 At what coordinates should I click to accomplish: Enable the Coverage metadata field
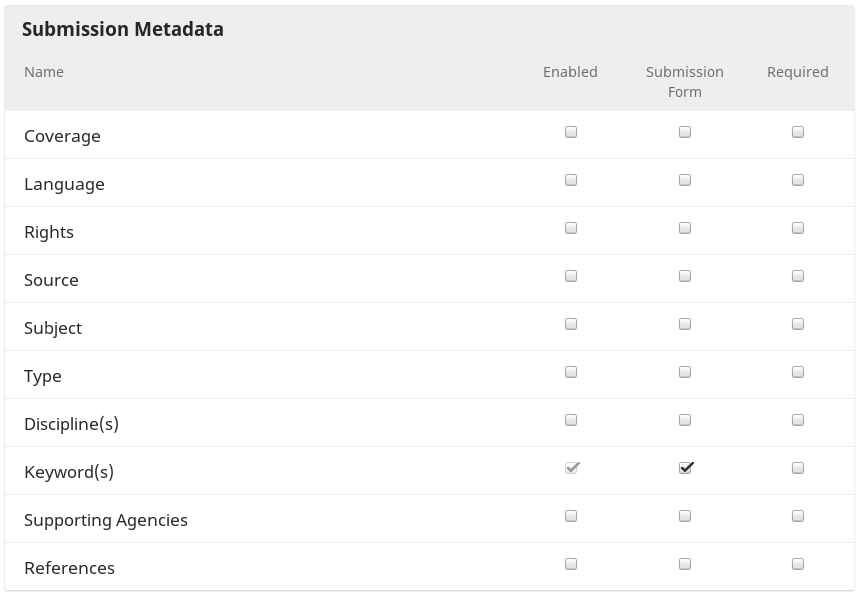(571, 132)
